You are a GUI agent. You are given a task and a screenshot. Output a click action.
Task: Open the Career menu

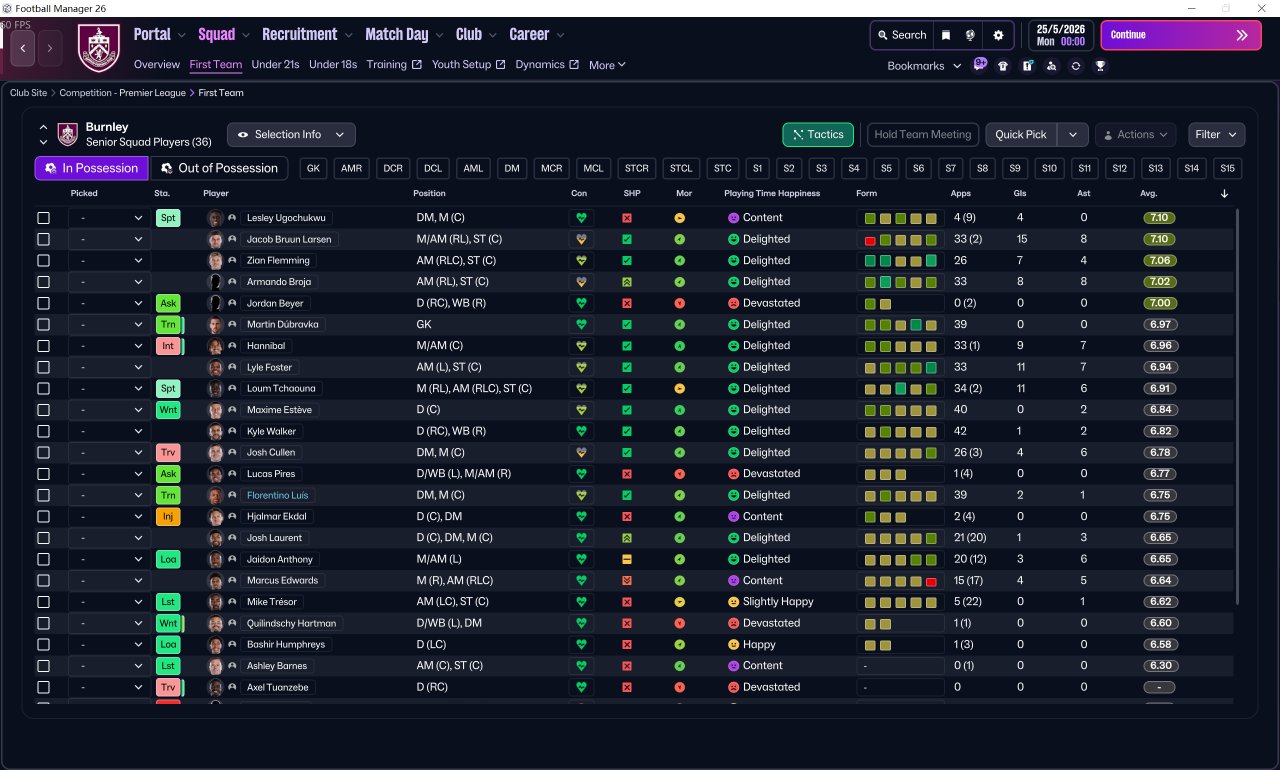coord(537,35)
